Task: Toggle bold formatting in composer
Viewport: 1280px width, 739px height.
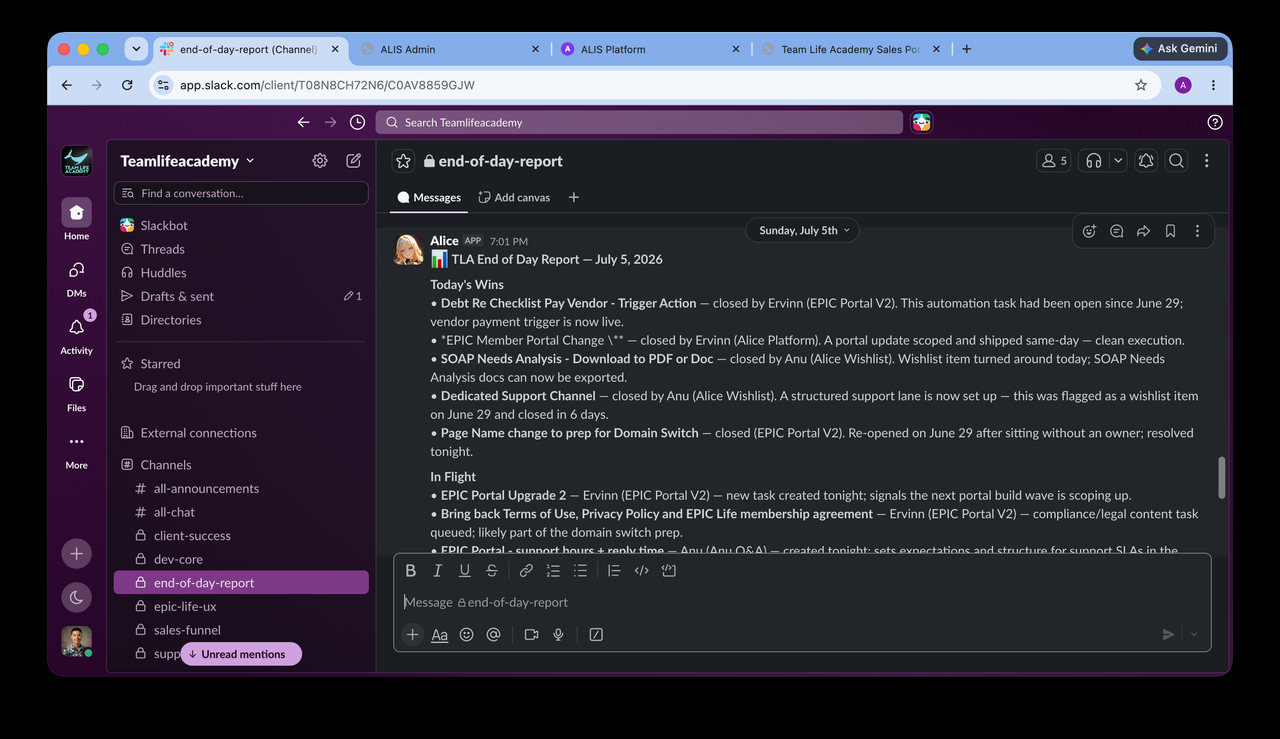Action: [x=410, y=571]
